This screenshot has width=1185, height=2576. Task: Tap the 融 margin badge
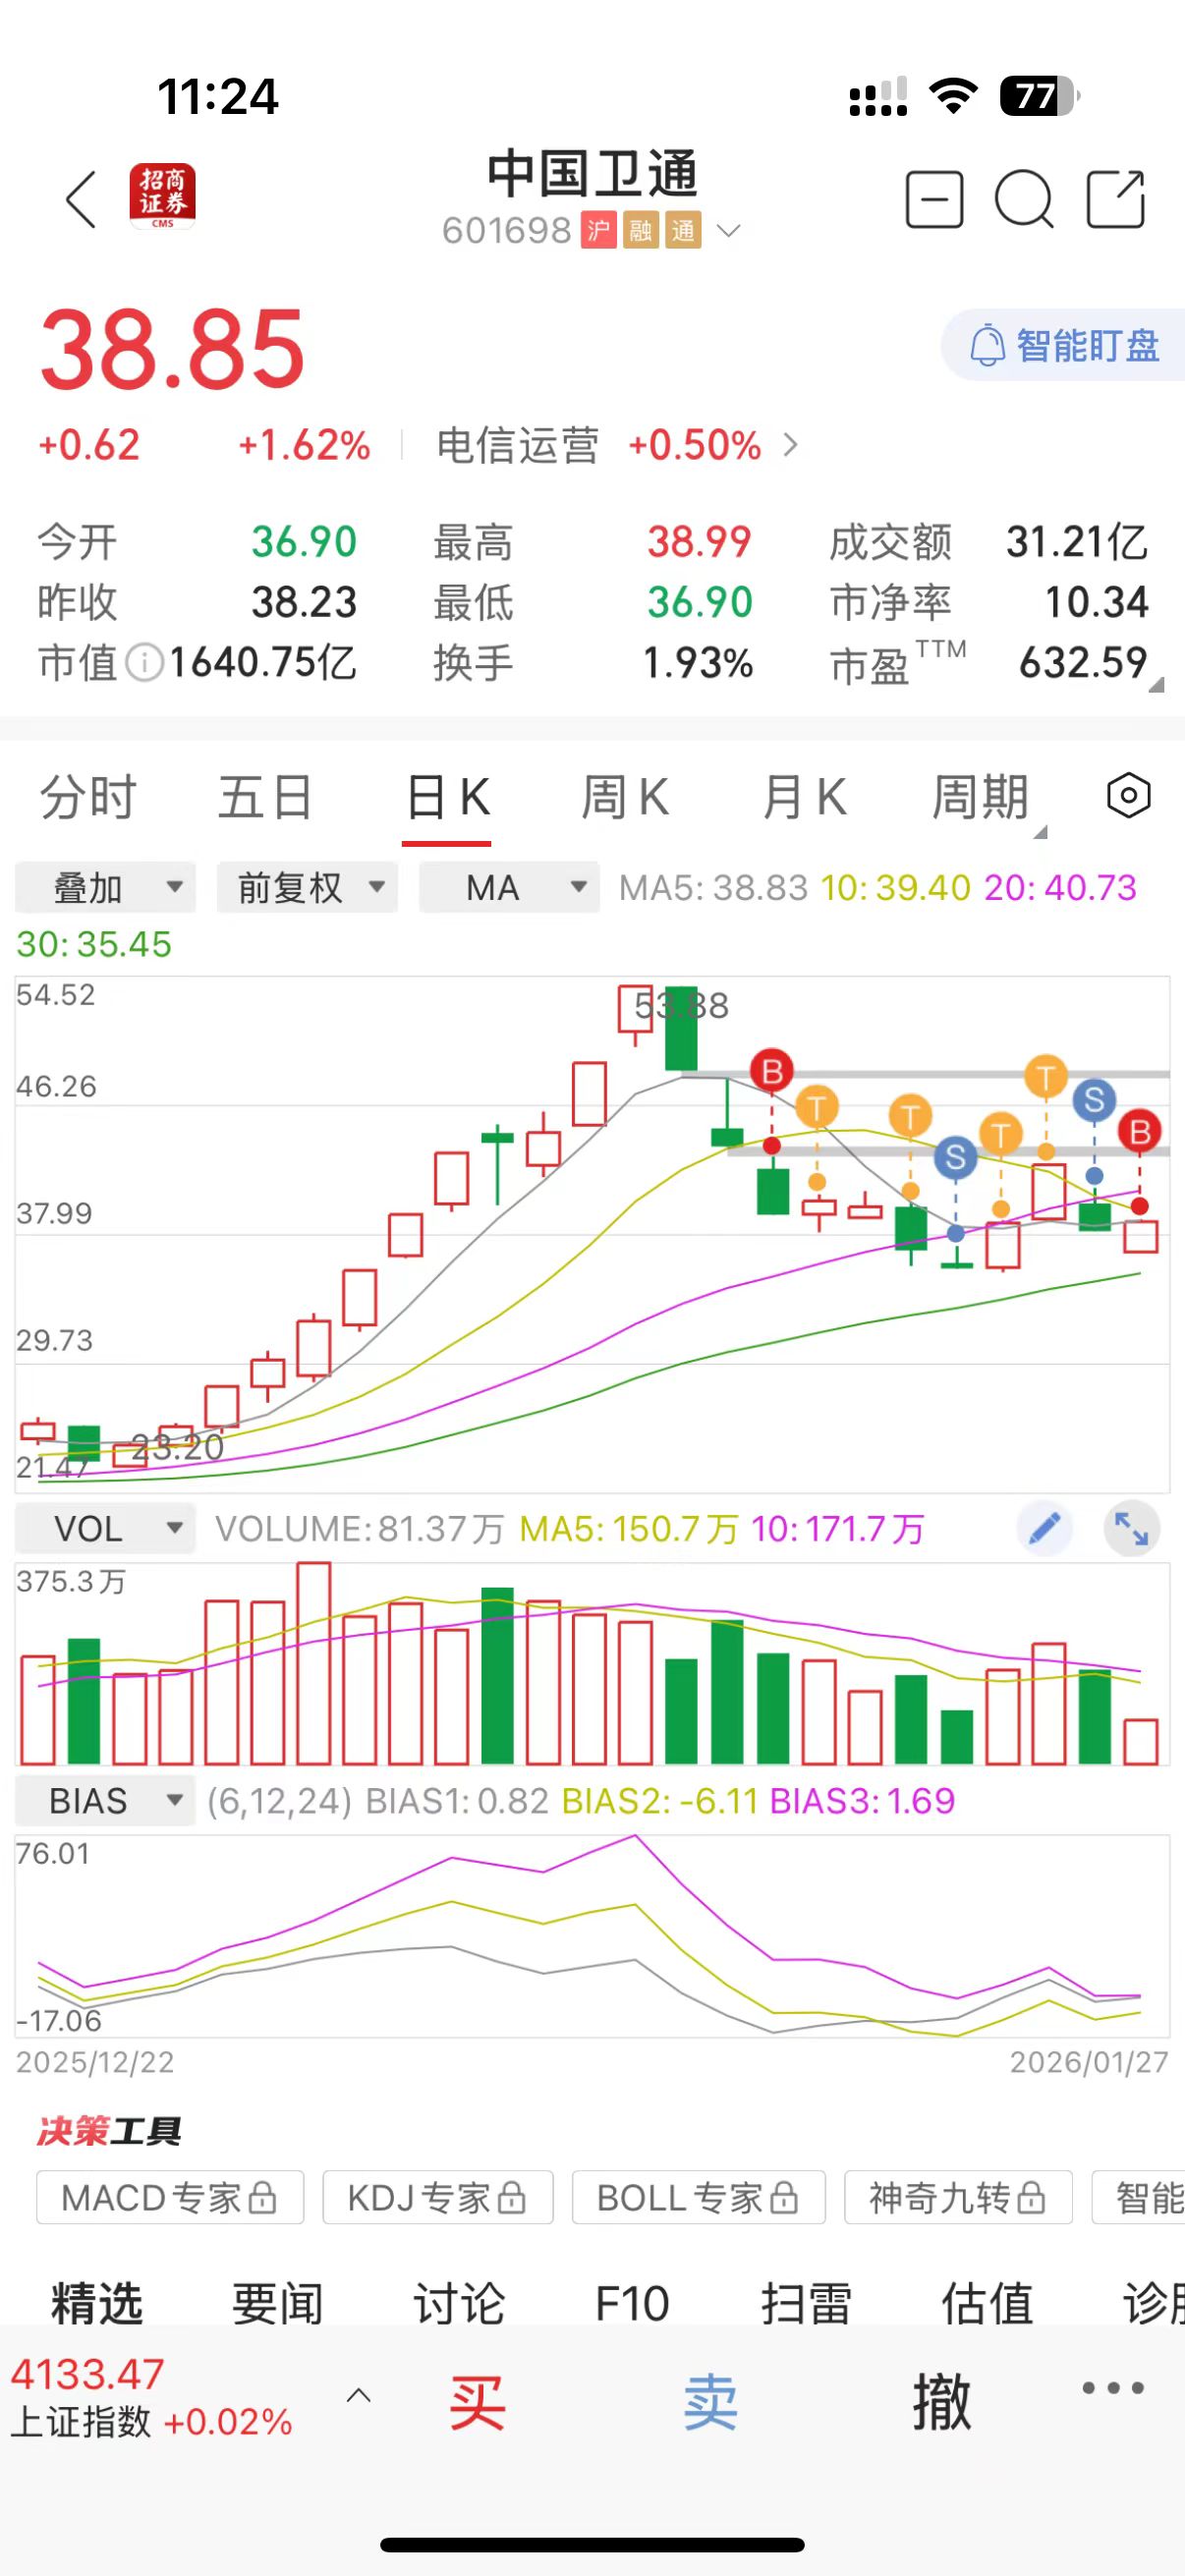point(640,231)
